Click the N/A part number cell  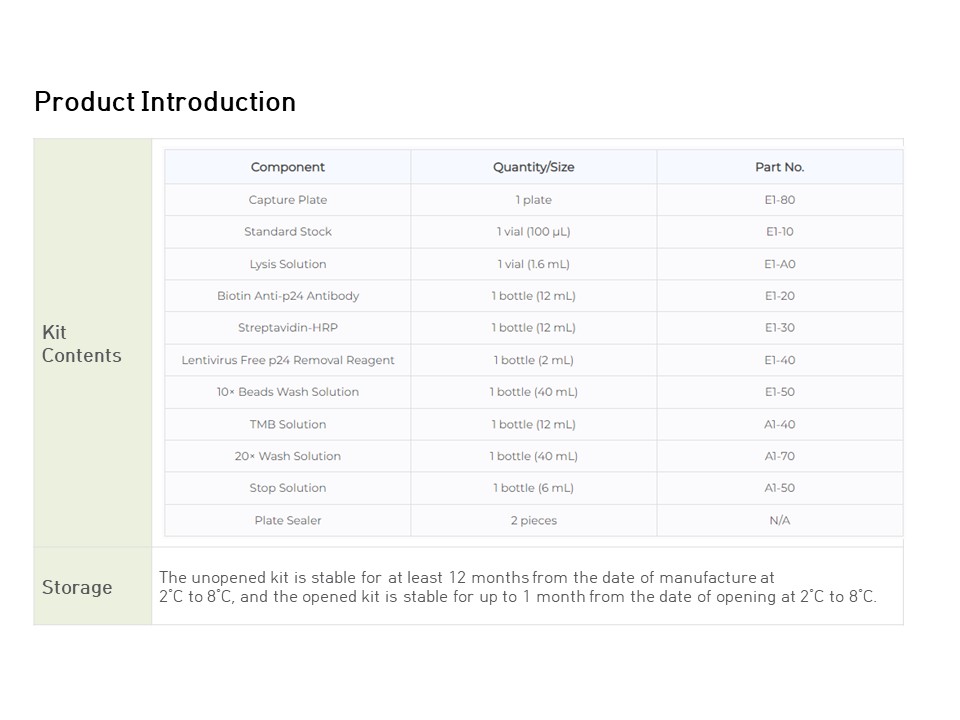click(779, 520)
